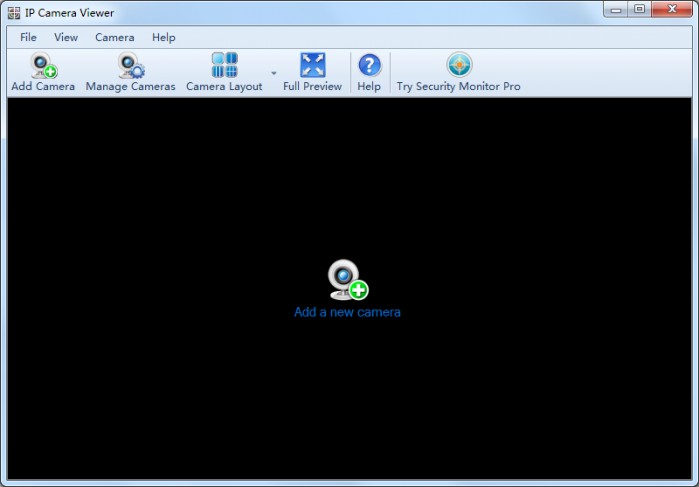Click Try Security Monitor Pro icon
The height and width of the screenshot is (487, 699).
click(x=459, y=65)
